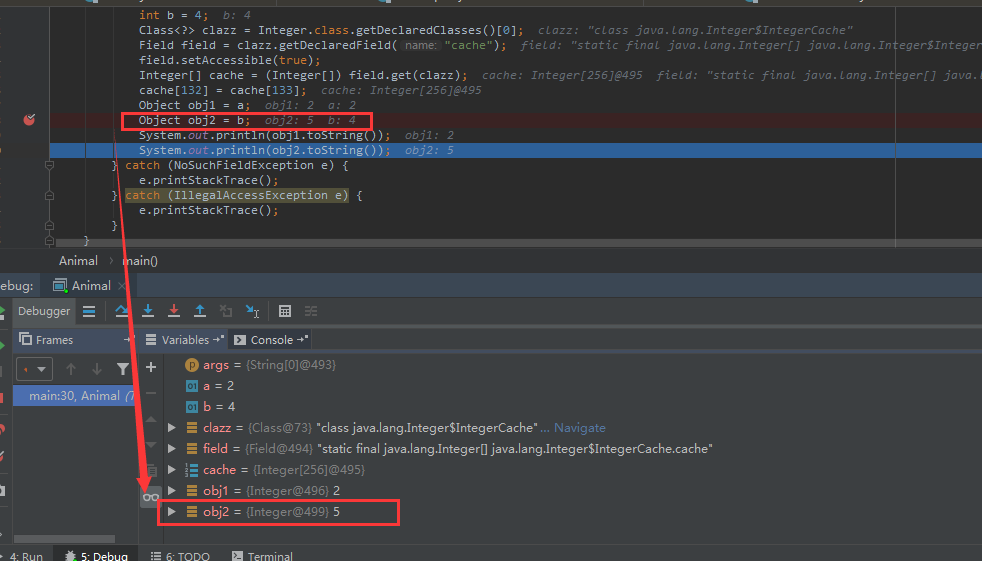The image size is (982, 561).
Task: Click the fold end marker below the last printStackTrace
Action: (x=49, y=225)
